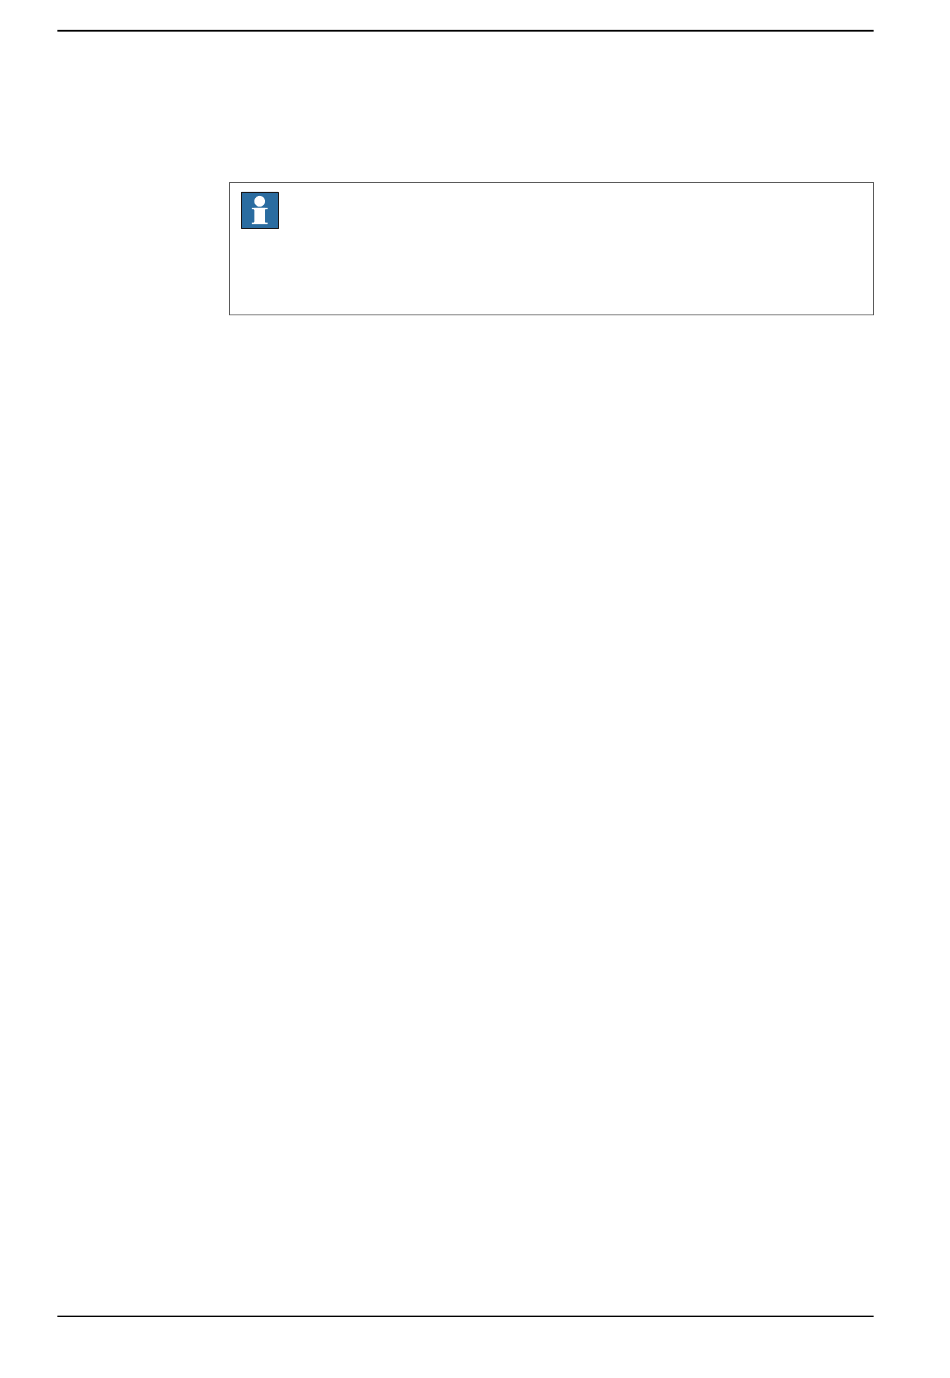Click the blue information note icon
The image size is (950, 1378).
pyautogui.click(x=260, y=211)
